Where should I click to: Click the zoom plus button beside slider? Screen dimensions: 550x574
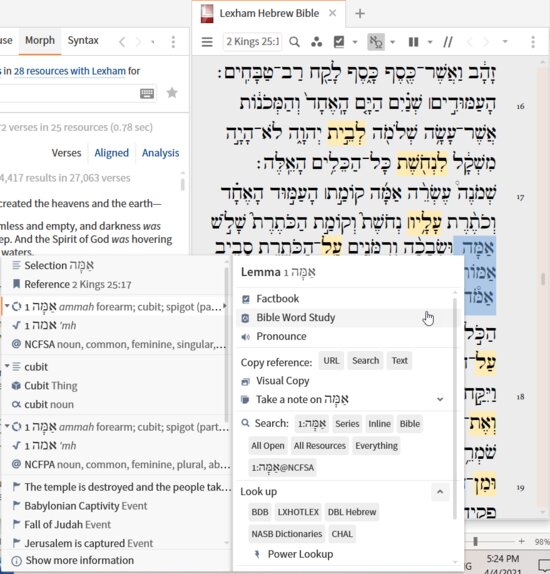click(521, 541)
